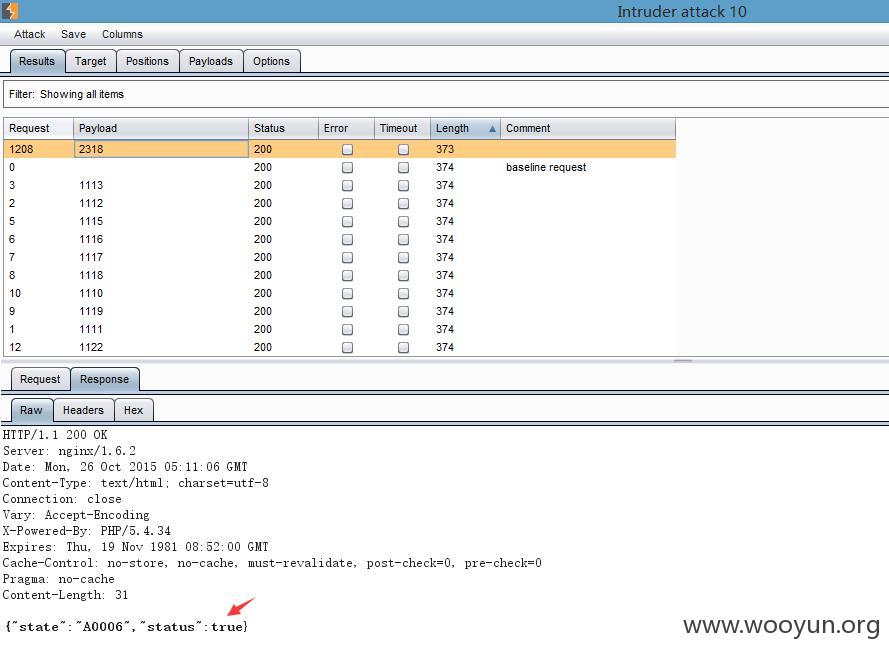Click the Length column sort arrow
This screenshot has height=654, width=889.
click(x=492, y=129)
